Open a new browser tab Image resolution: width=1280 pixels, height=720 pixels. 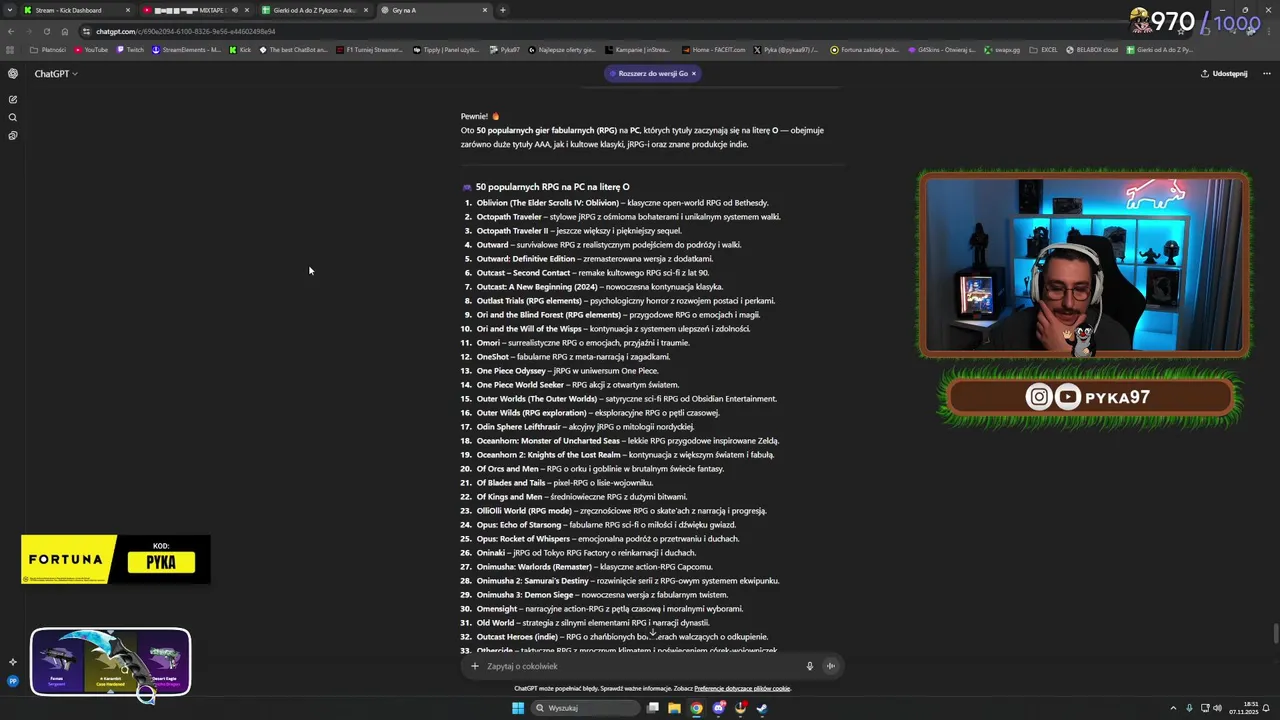tap(502, 10)
